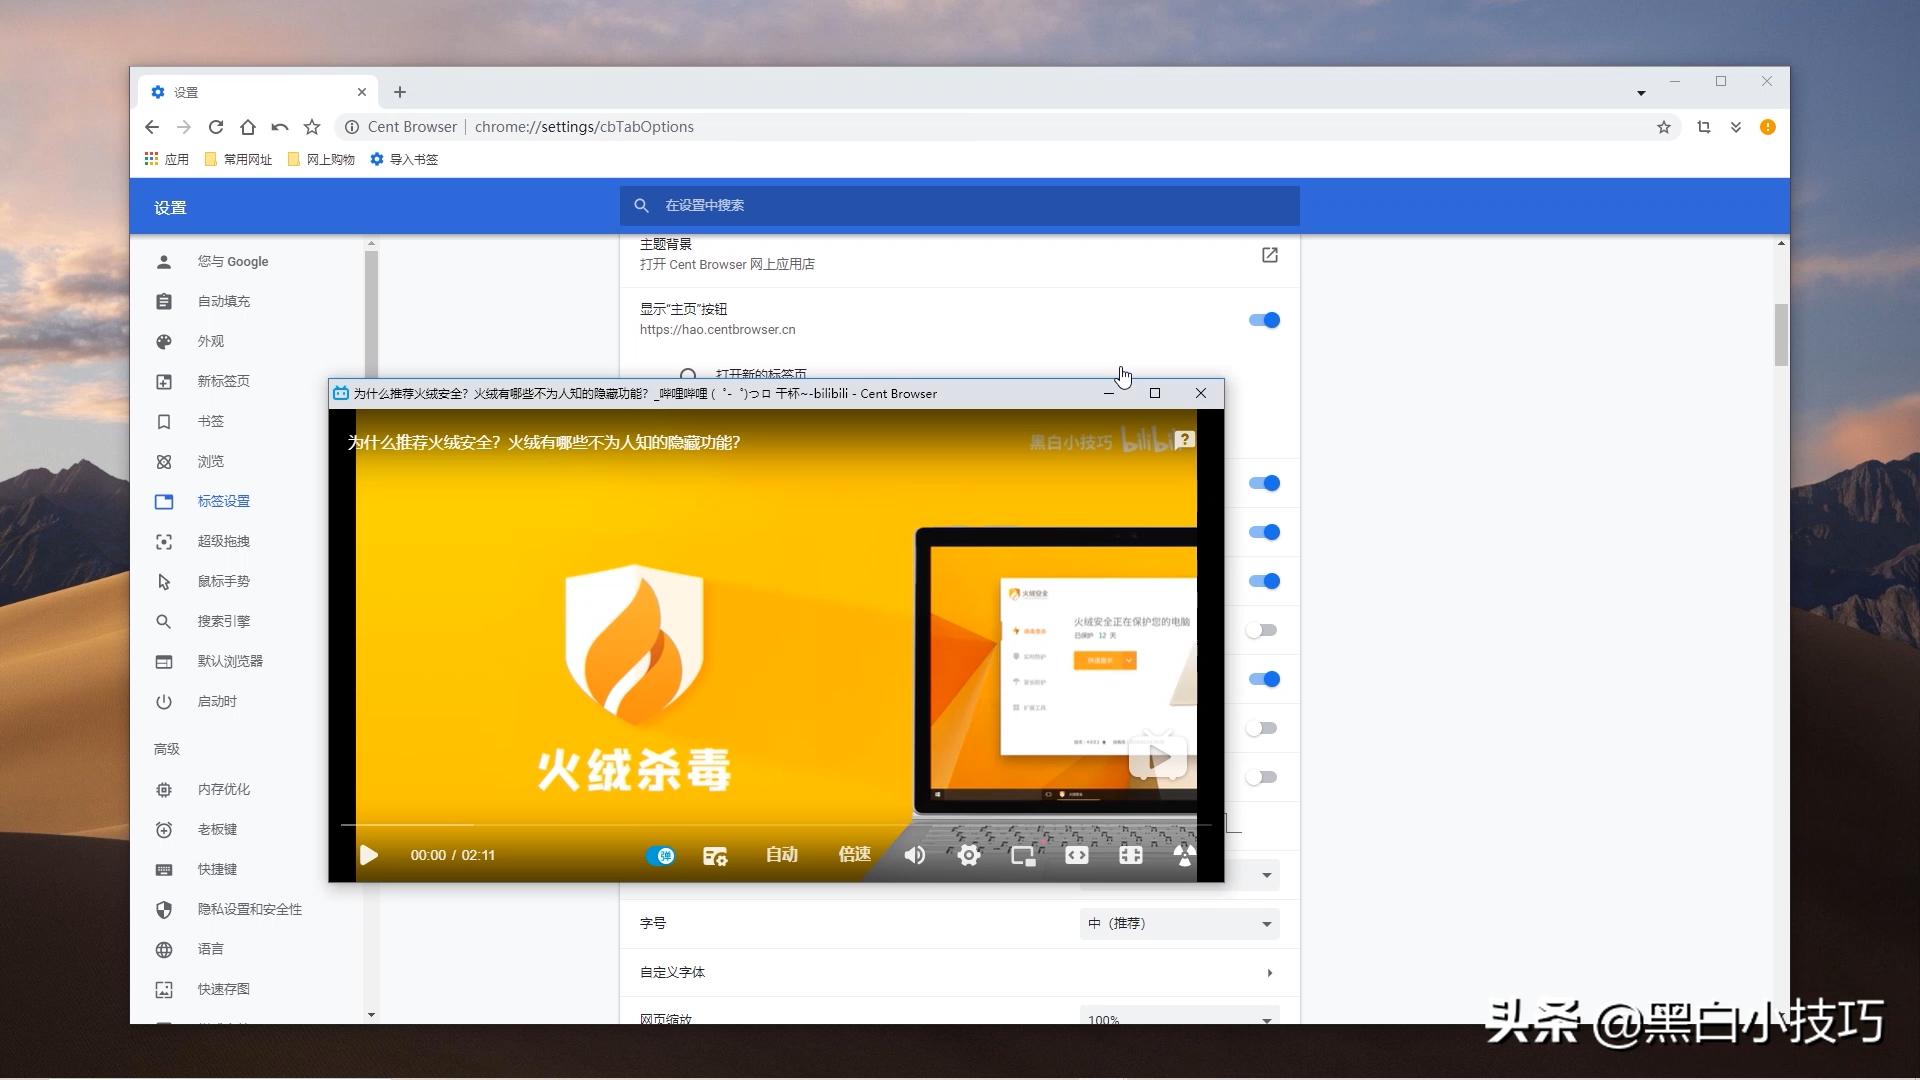Expand 自定义字体 settings arrow
Image resolution: width=1920 pixels, height=1080 pixels.
click(1269, 973)
